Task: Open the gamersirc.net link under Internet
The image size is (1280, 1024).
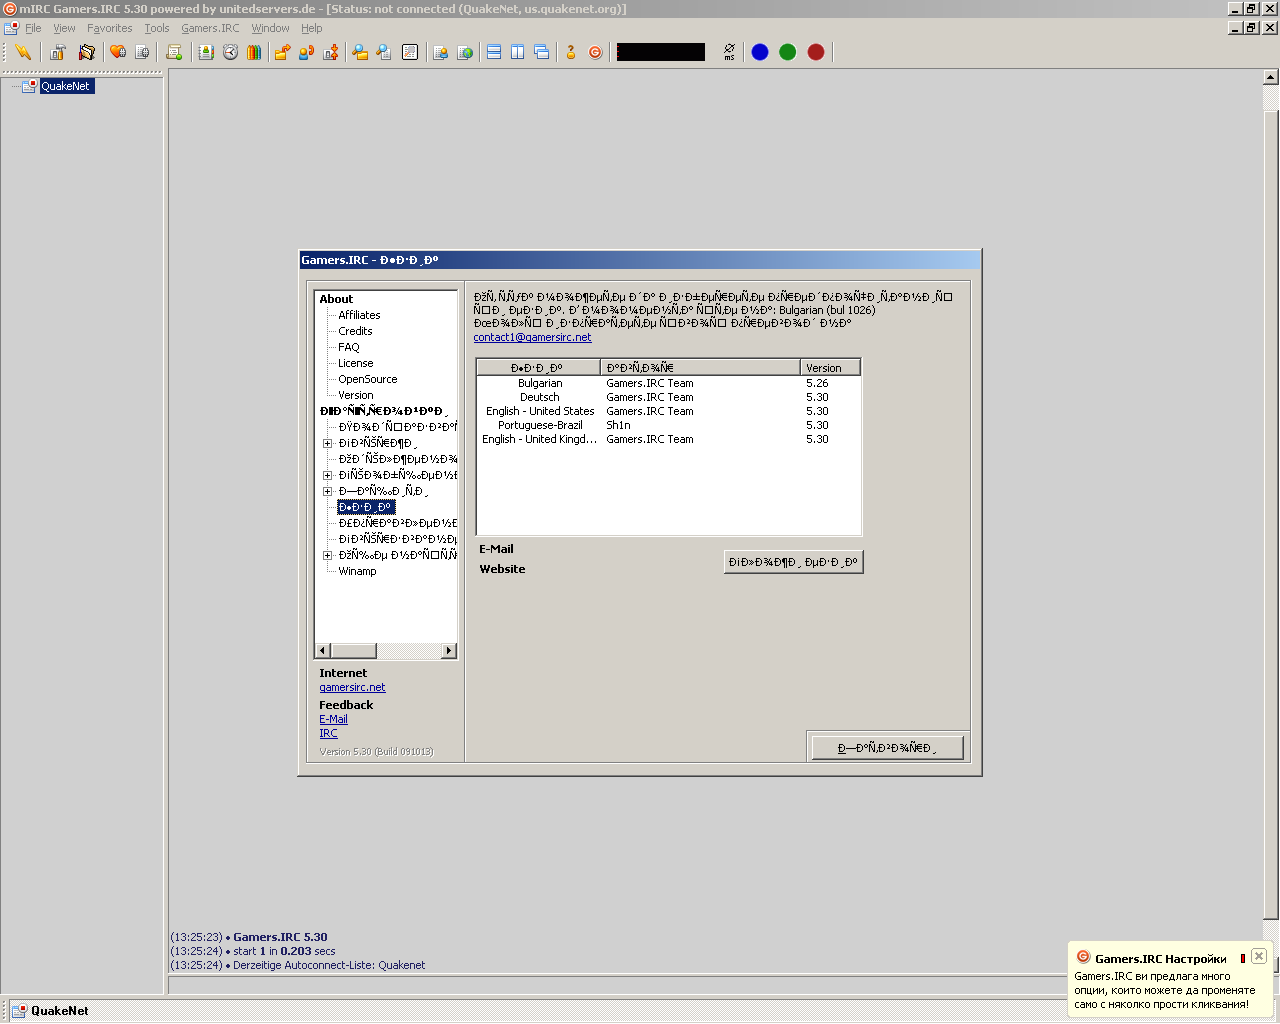Action: 352,687
